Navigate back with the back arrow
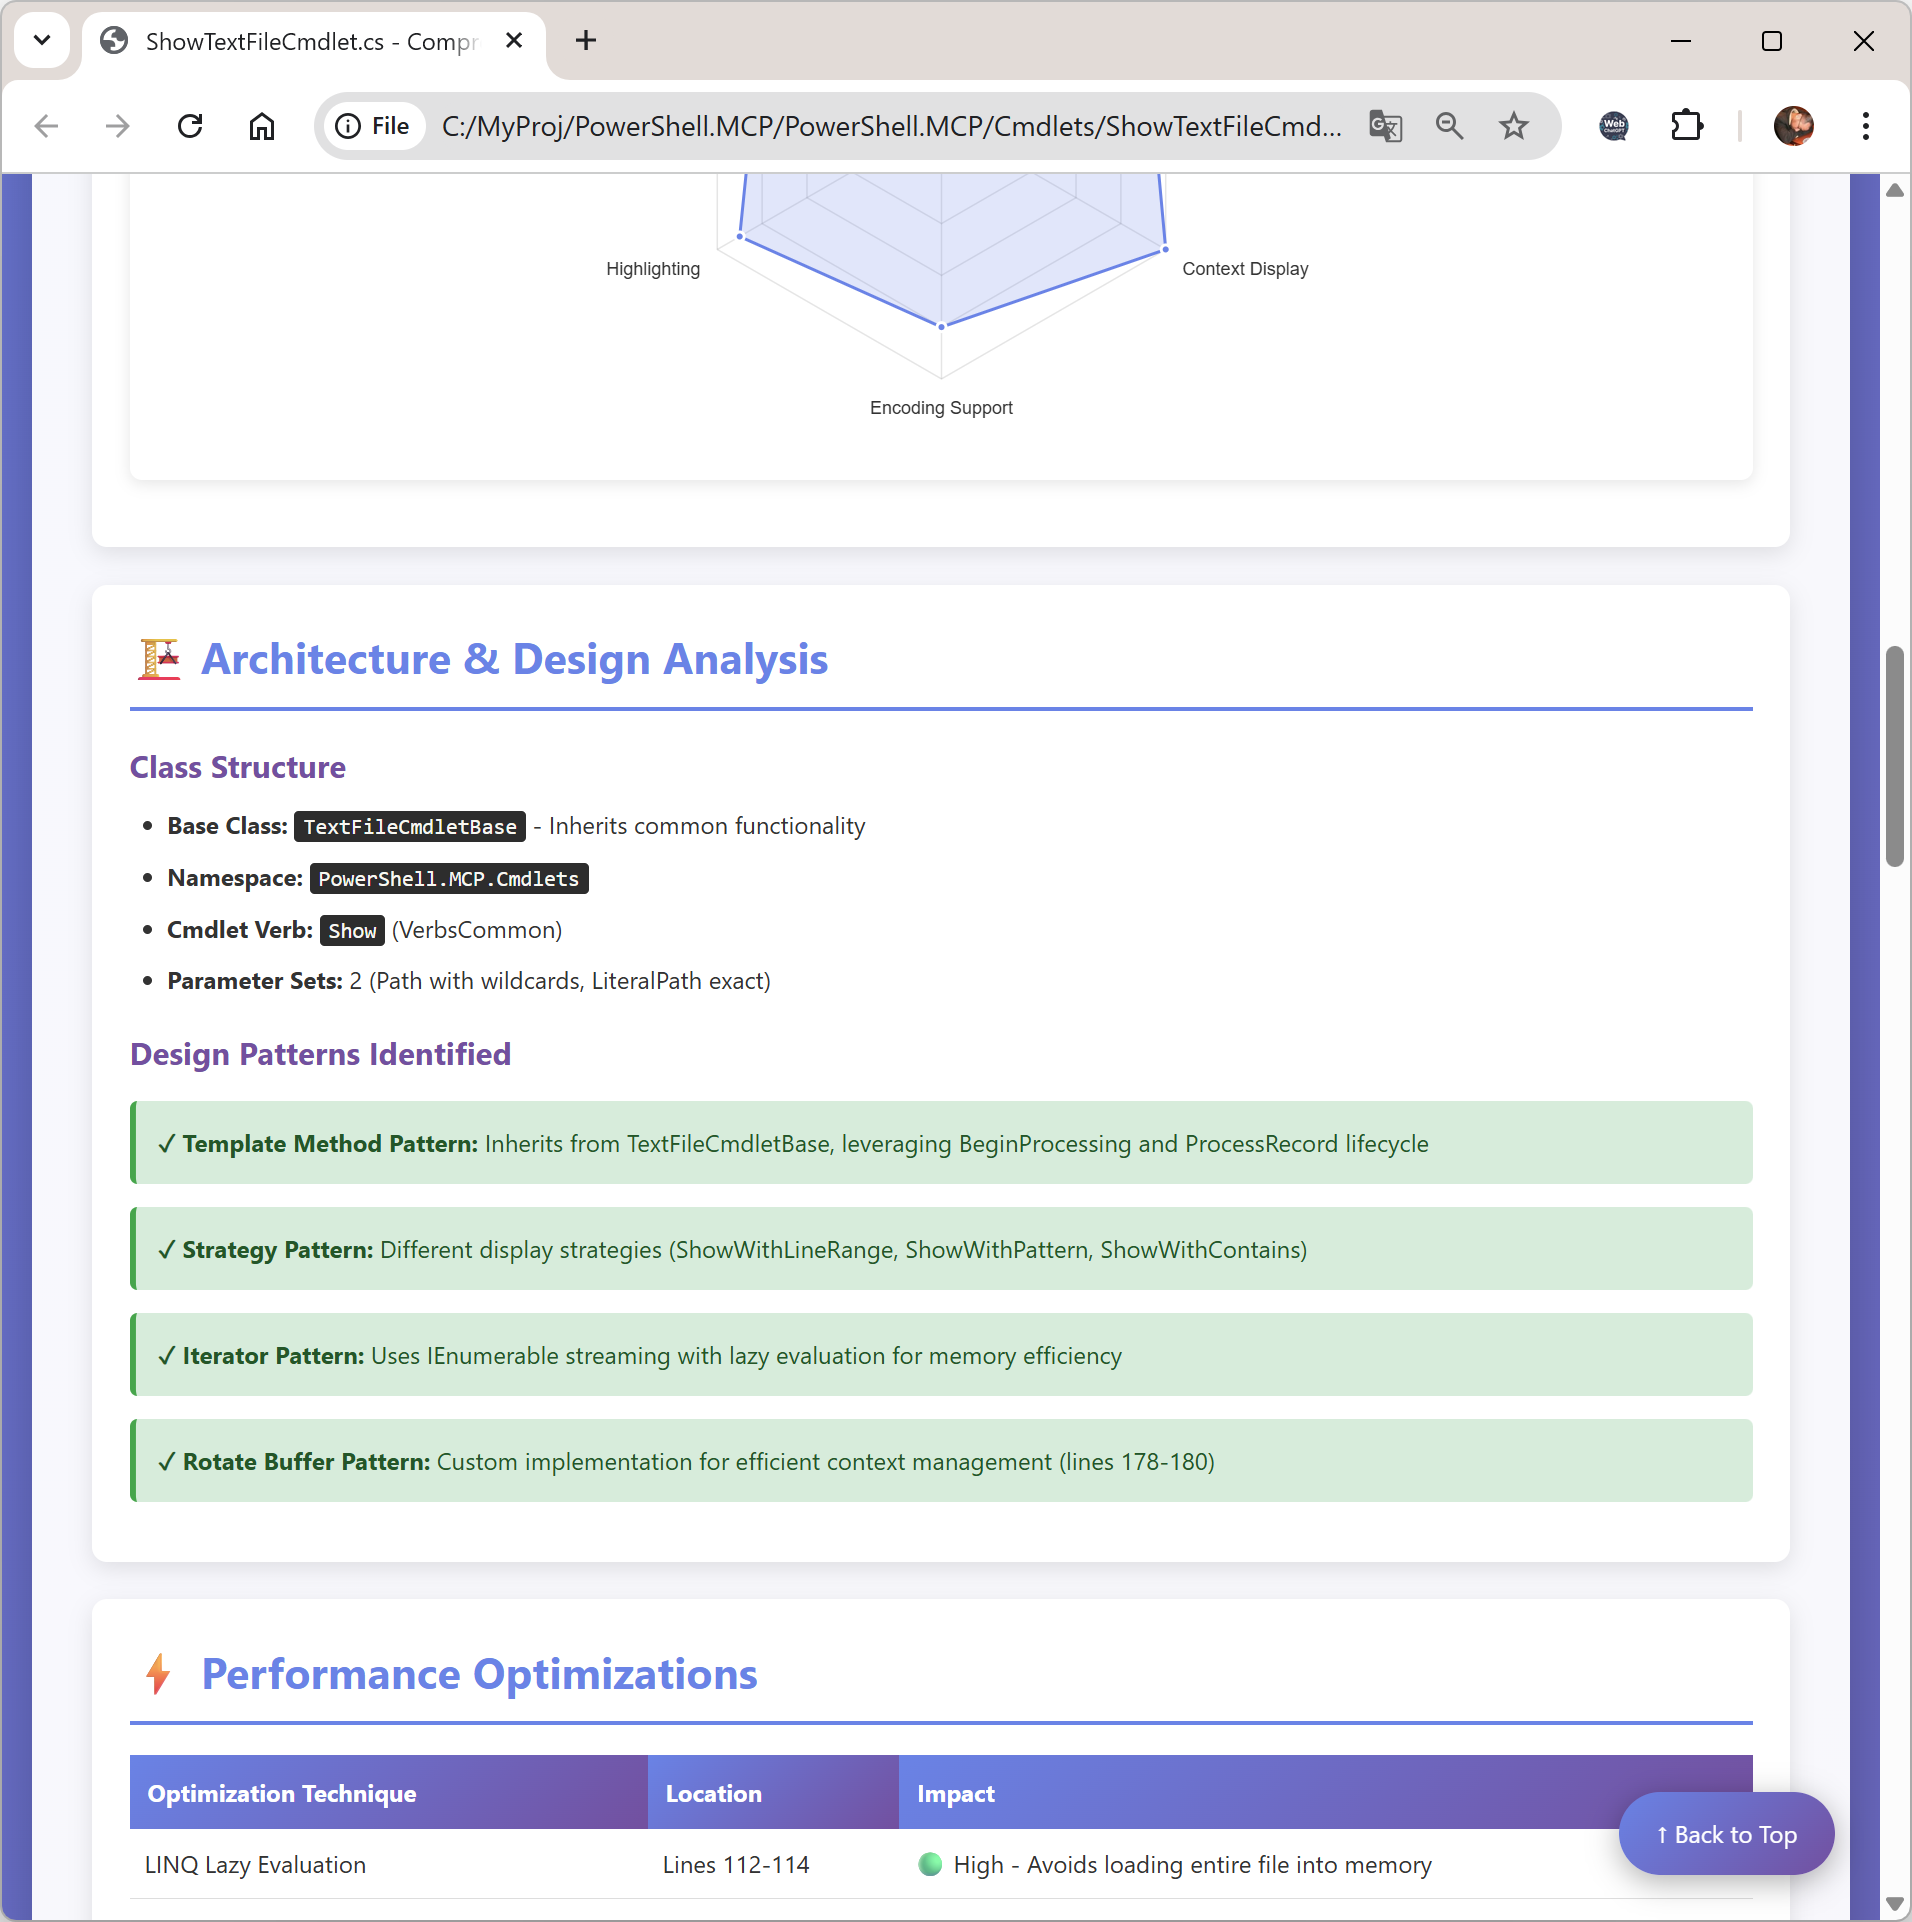 [x=46, y=126]
